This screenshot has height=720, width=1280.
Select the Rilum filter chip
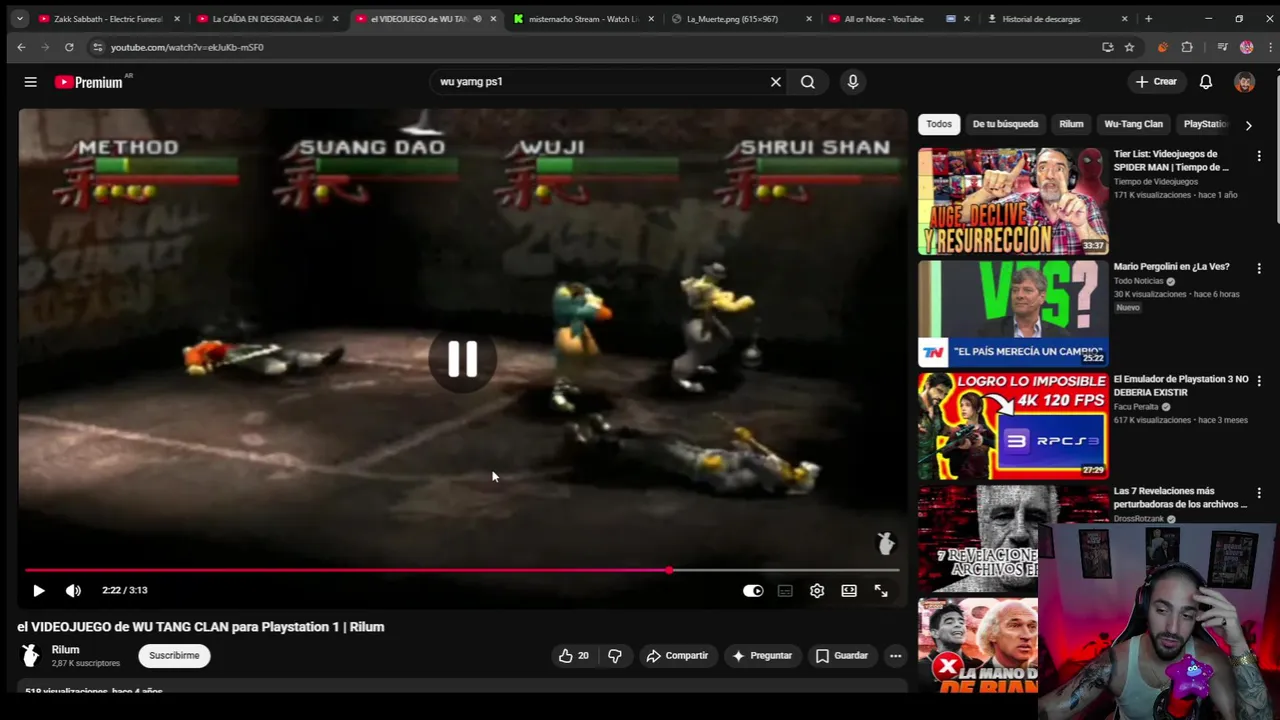(x=1071, y=124)
